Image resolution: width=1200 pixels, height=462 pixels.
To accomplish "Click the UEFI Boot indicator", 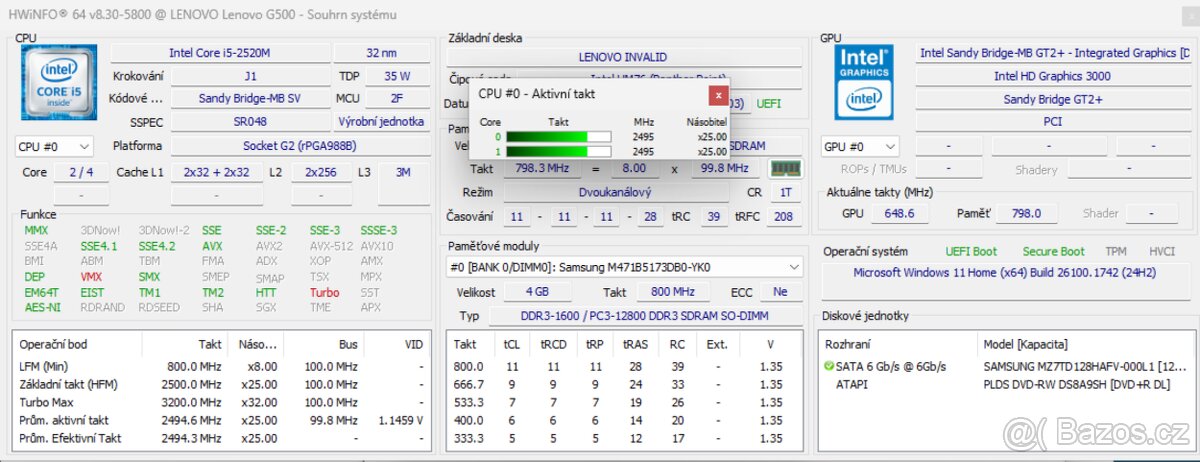I will [971, 252].
